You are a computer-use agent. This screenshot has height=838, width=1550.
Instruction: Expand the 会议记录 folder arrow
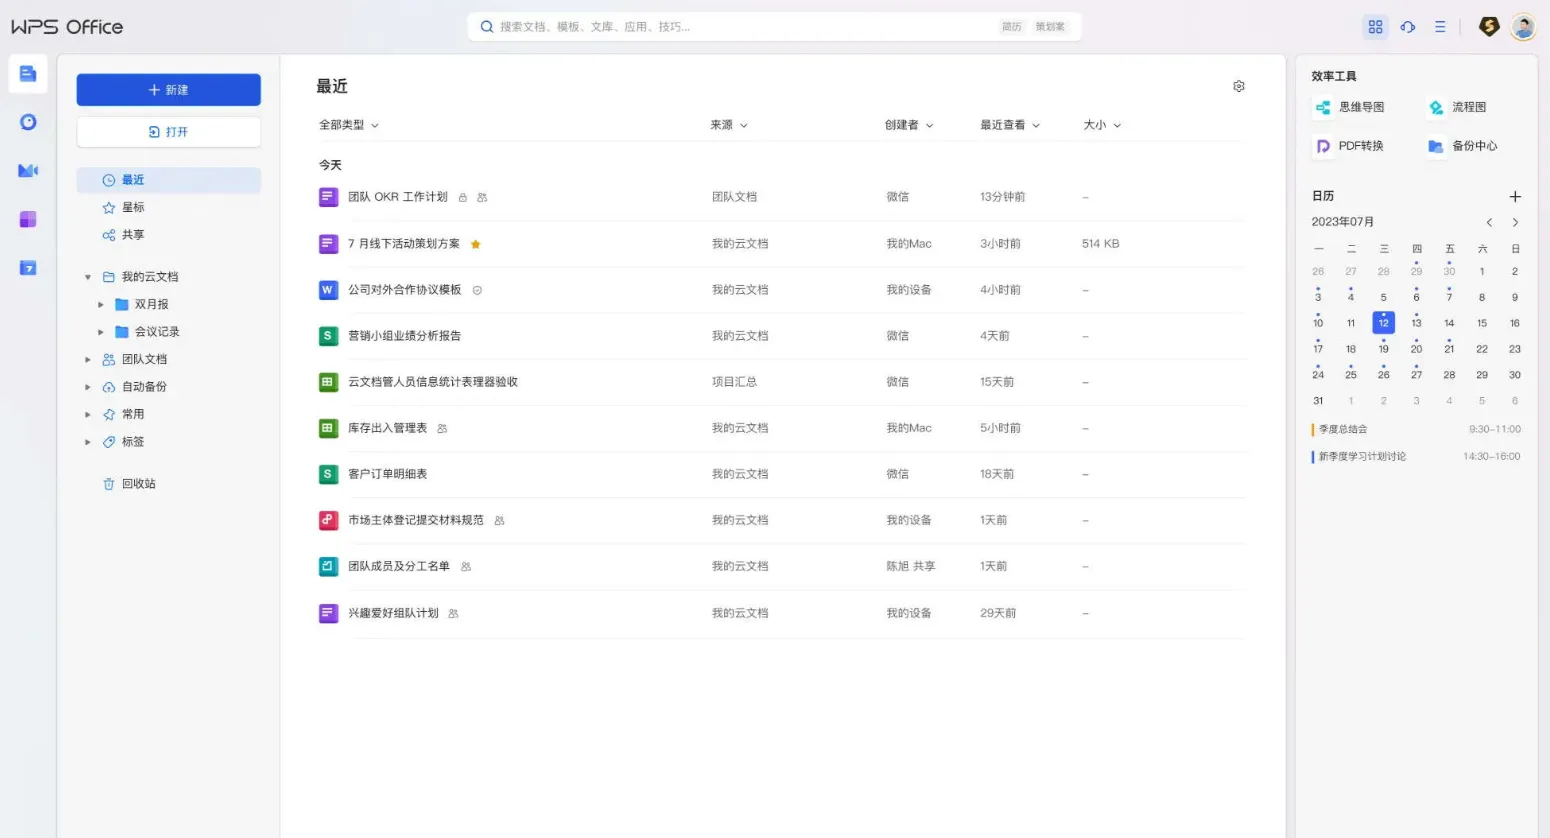point(101,332)
